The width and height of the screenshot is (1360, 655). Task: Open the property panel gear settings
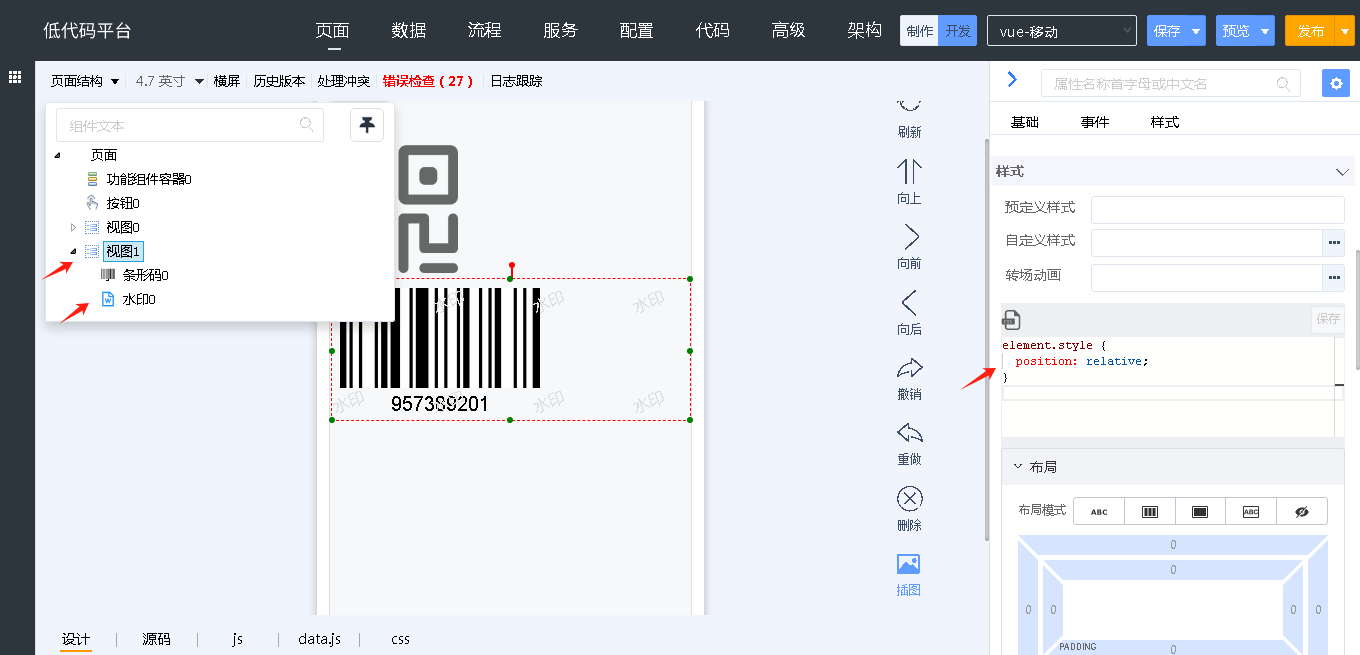click(1335, 83)
